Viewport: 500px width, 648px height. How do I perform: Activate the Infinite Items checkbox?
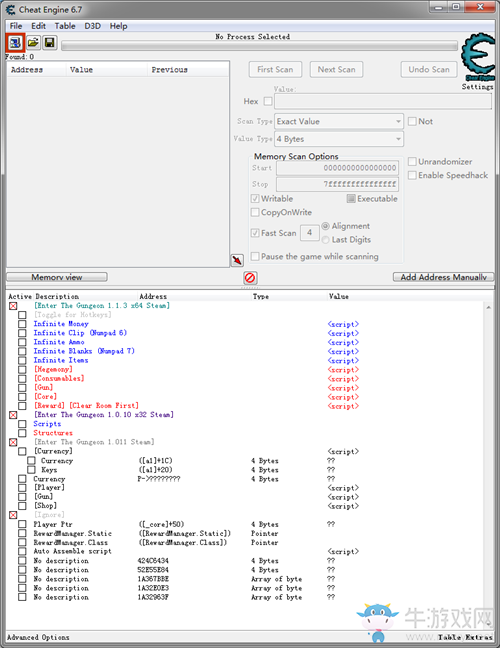tap(22, 360)
